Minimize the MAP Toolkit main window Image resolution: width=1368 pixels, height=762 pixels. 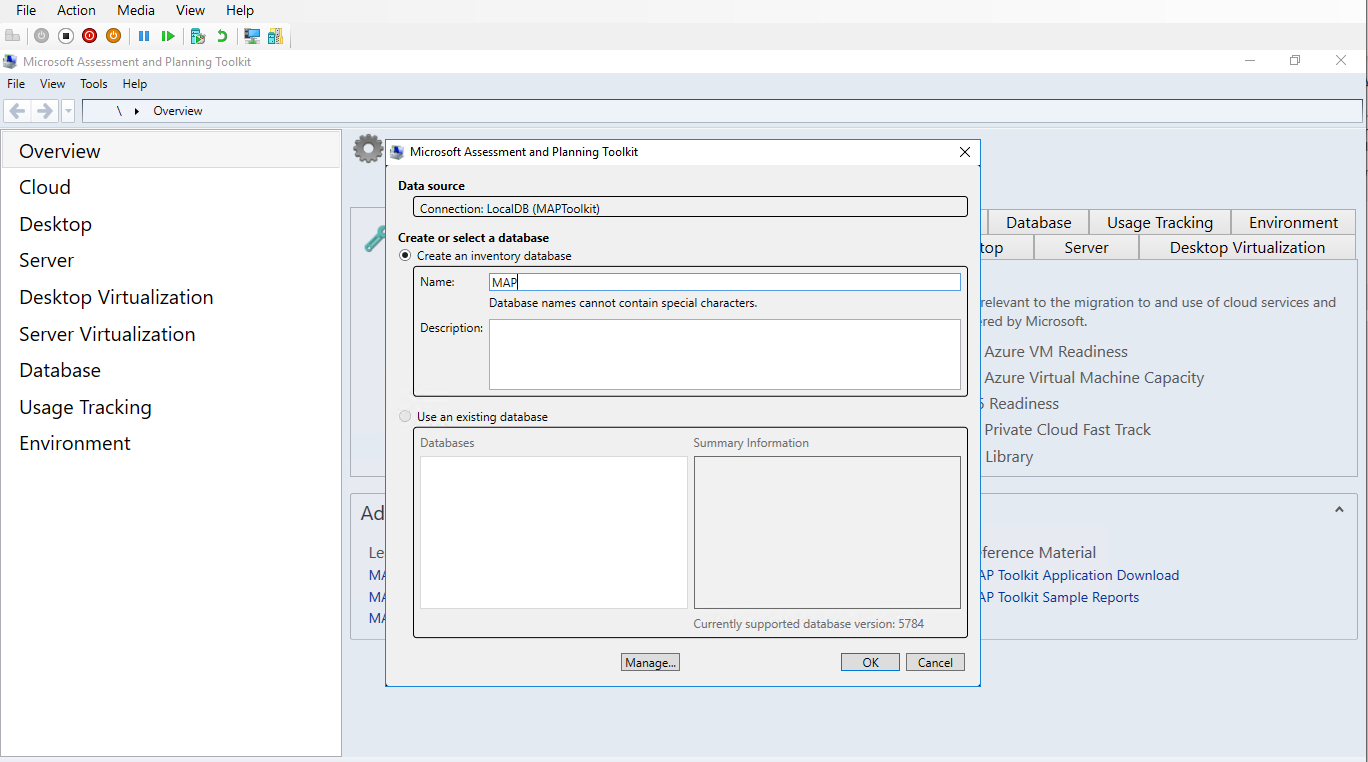click(1250, 61)
